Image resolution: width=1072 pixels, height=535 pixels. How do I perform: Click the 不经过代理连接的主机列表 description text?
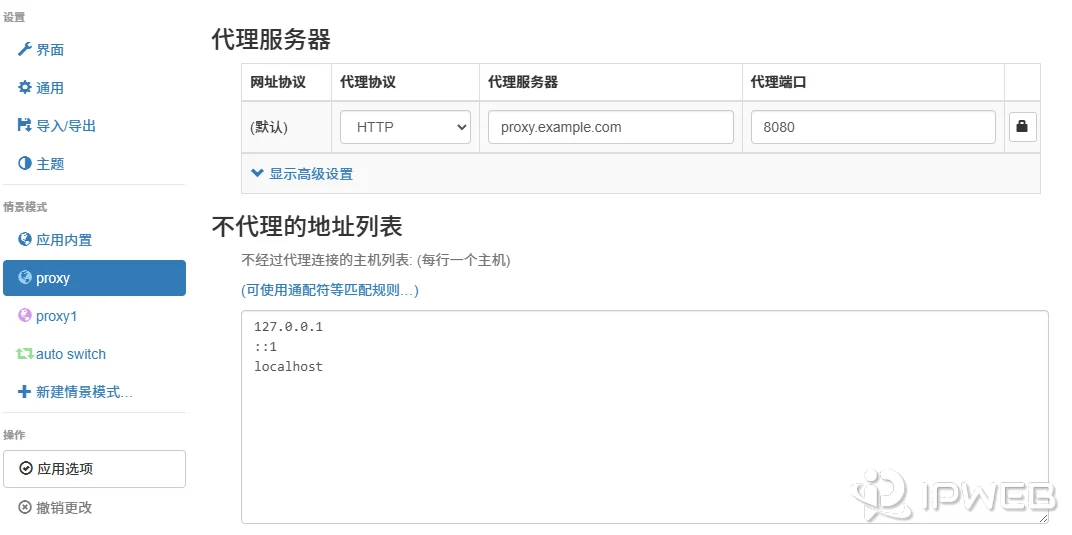pyautogui.click(x=376, y=260)
